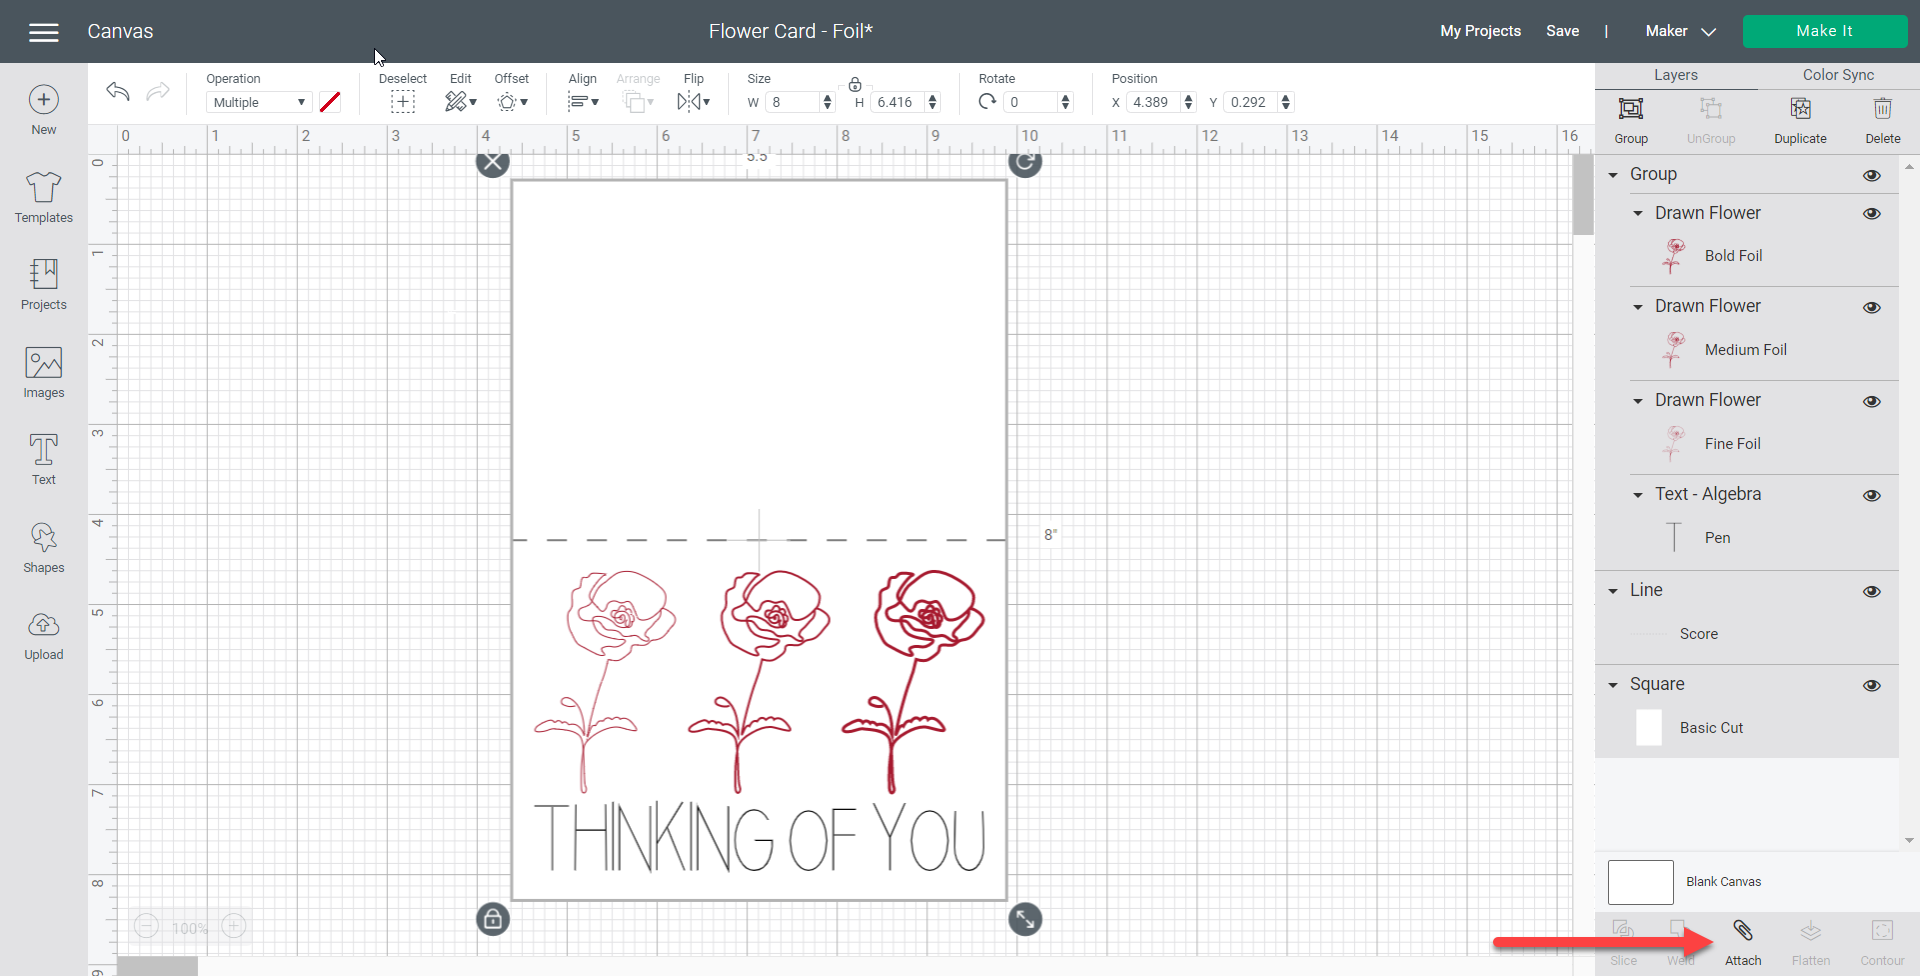Viewport: 1920px width, 976px height.
Task: Hide the Text - Algebra layer
Action: coord(1872,496)
